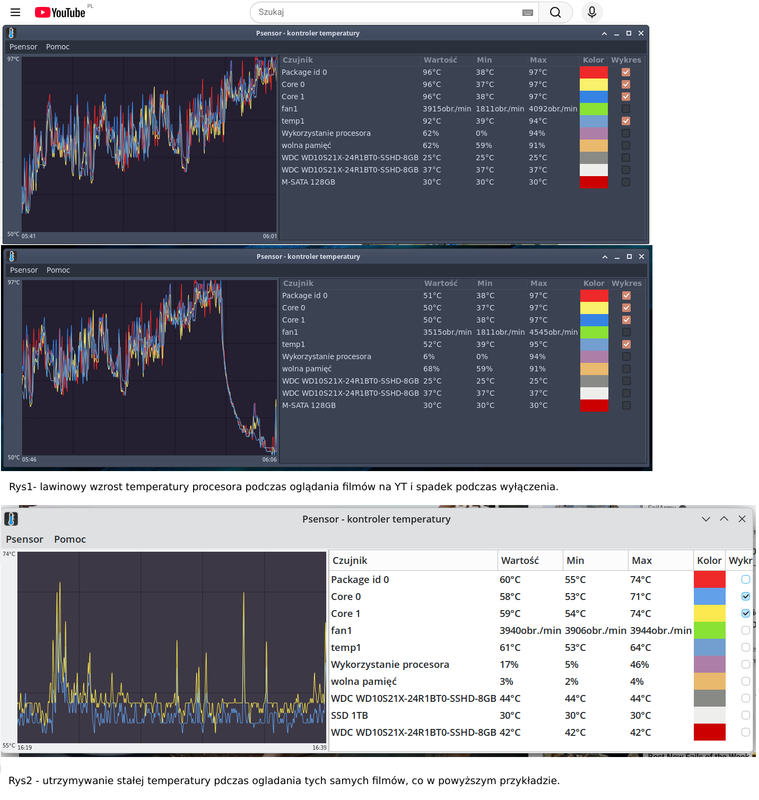Sort by Kolor column header in bottom light window
Viewport: 759px width, 800px height.
709,561
